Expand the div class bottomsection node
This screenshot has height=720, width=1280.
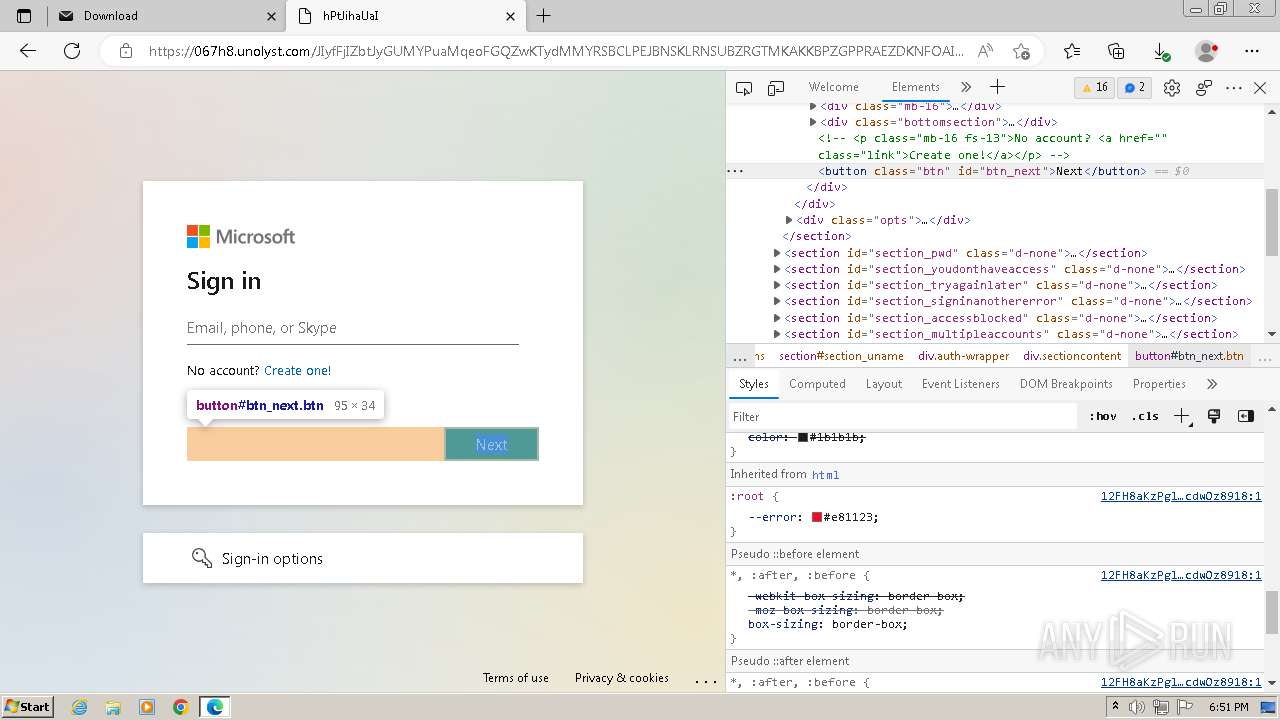point(813,122)
